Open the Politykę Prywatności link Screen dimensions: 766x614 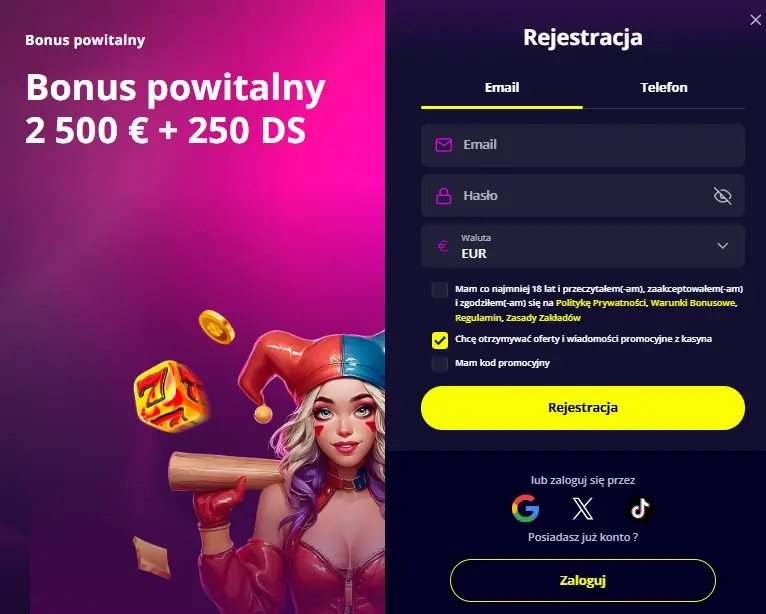click(600, 303)
